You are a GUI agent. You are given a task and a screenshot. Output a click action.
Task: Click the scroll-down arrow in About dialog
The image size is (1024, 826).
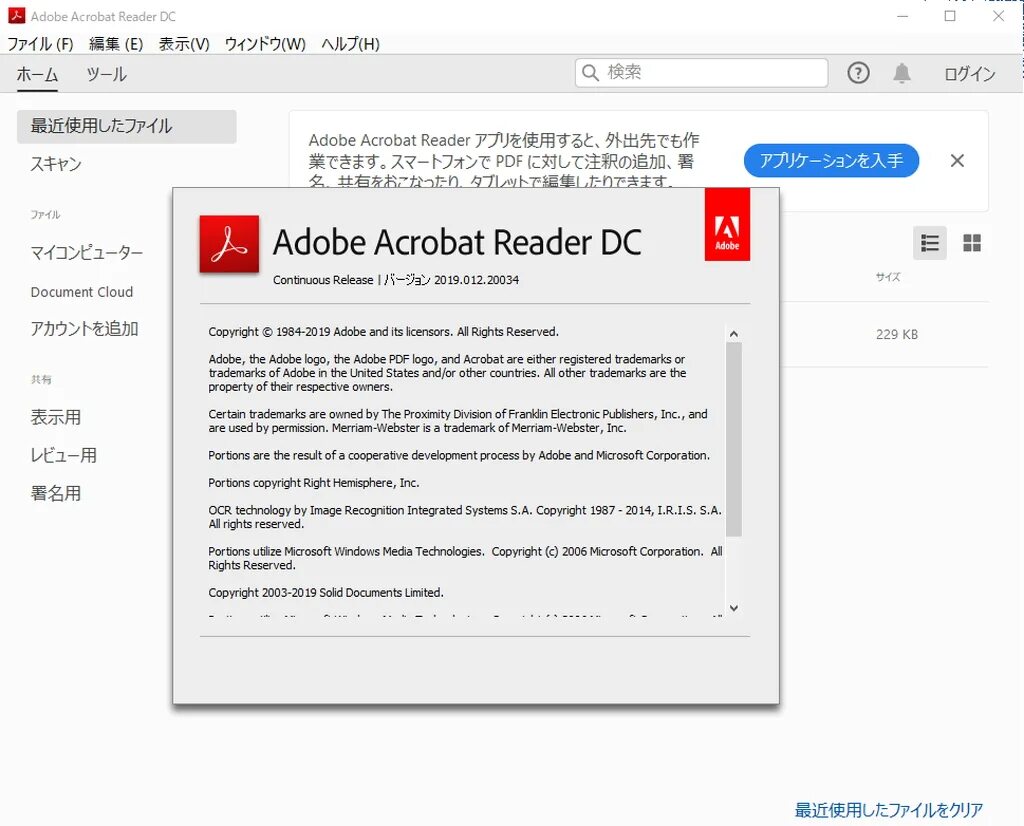click(x=734, y=608)
